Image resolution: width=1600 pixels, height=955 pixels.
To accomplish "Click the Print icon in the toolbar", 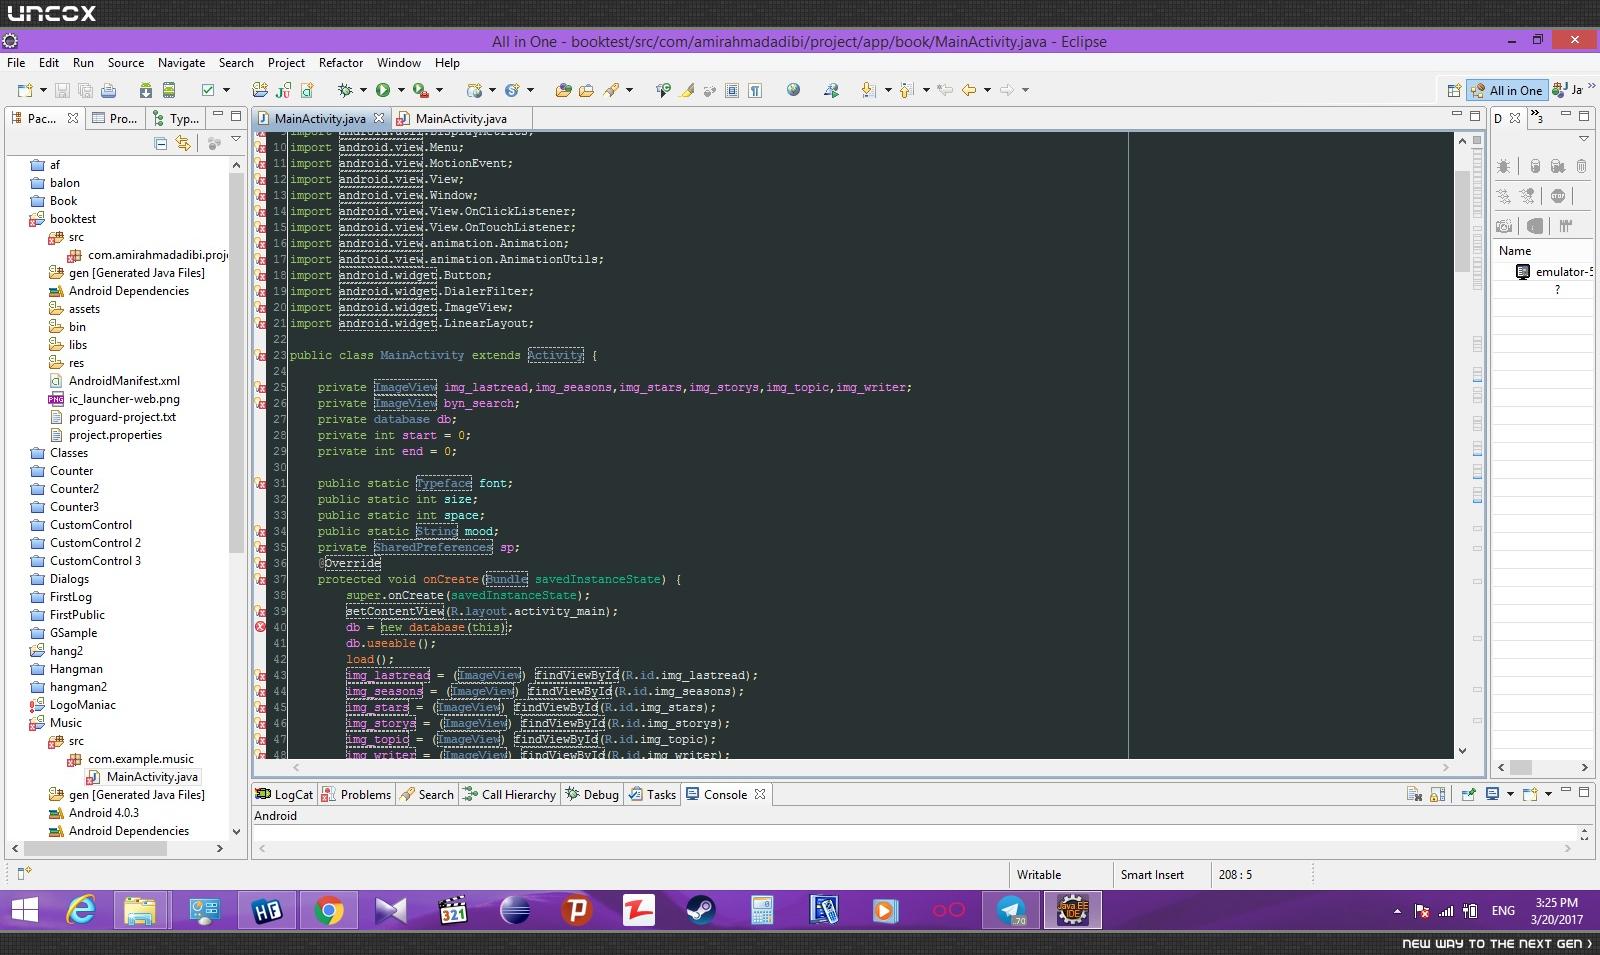I will 108,90.
